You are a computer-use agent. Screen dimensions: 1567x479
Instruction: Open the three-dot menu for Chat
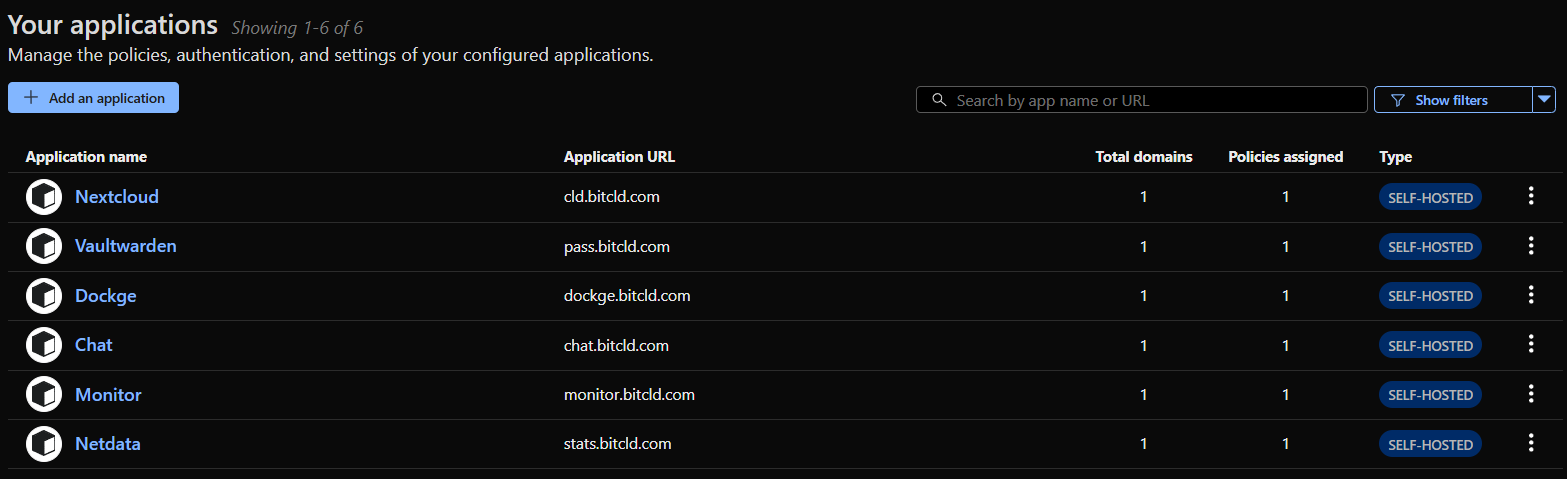1530,345
